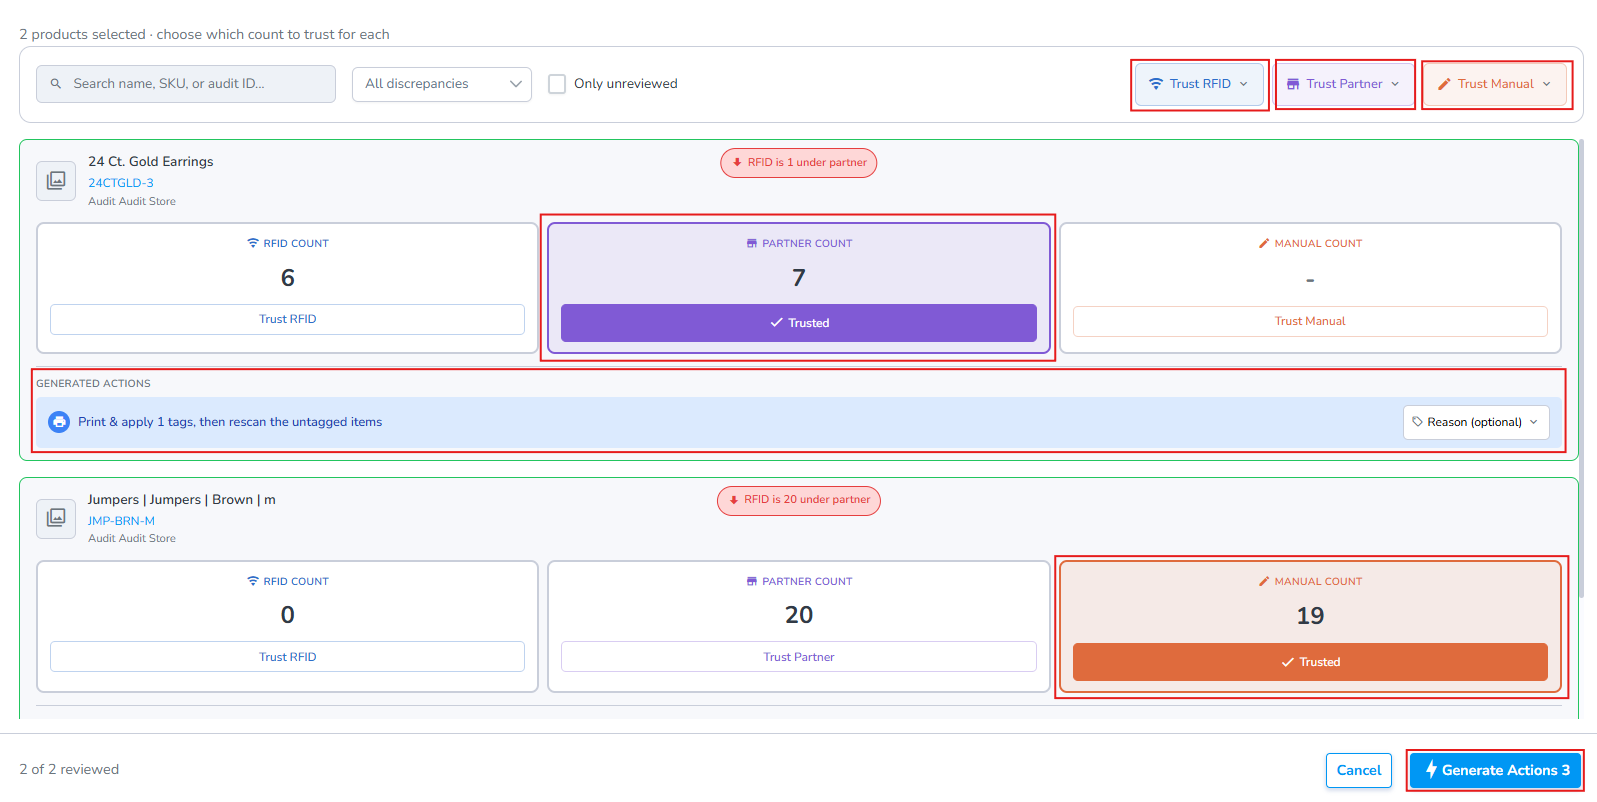
Task: Click the Jumpers Brown product image placeholder
Action: [x=56, y=518]
